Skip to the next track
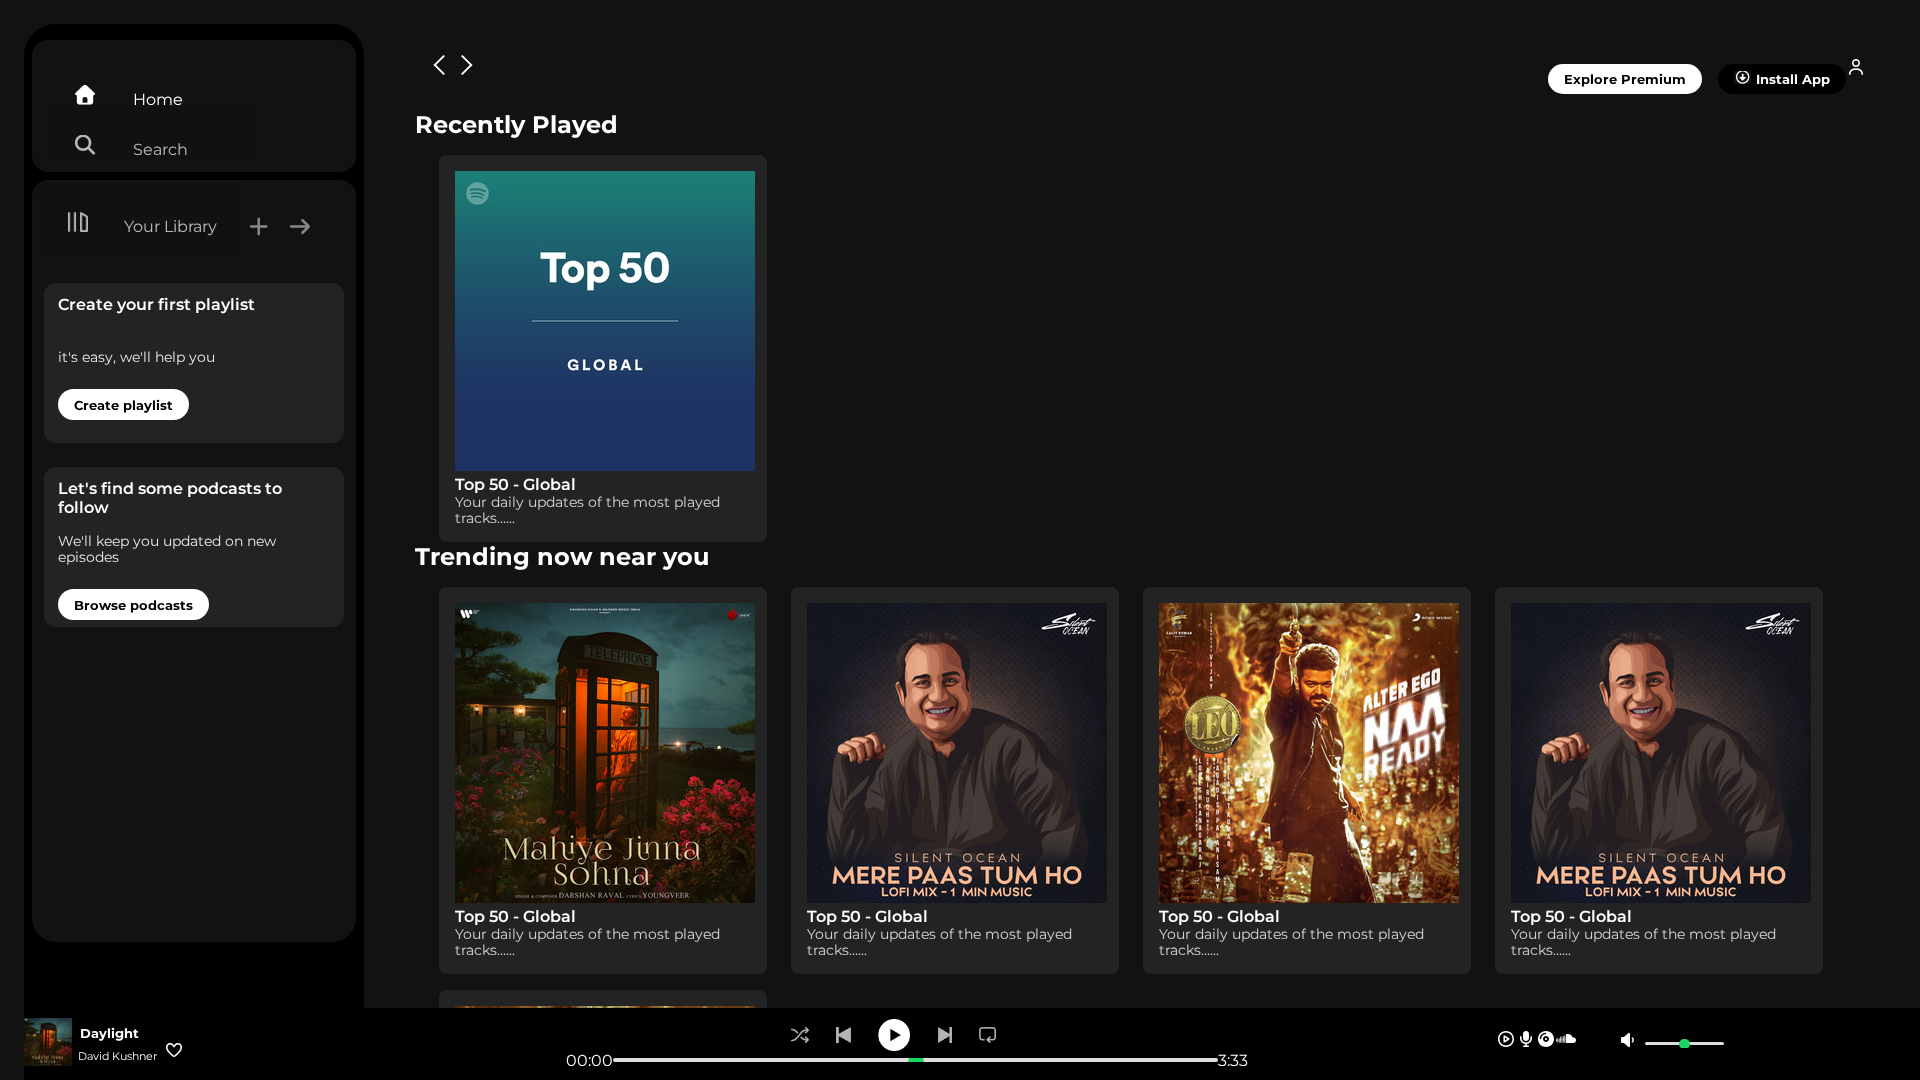1920x1080 pixels. coord(945,1035)
